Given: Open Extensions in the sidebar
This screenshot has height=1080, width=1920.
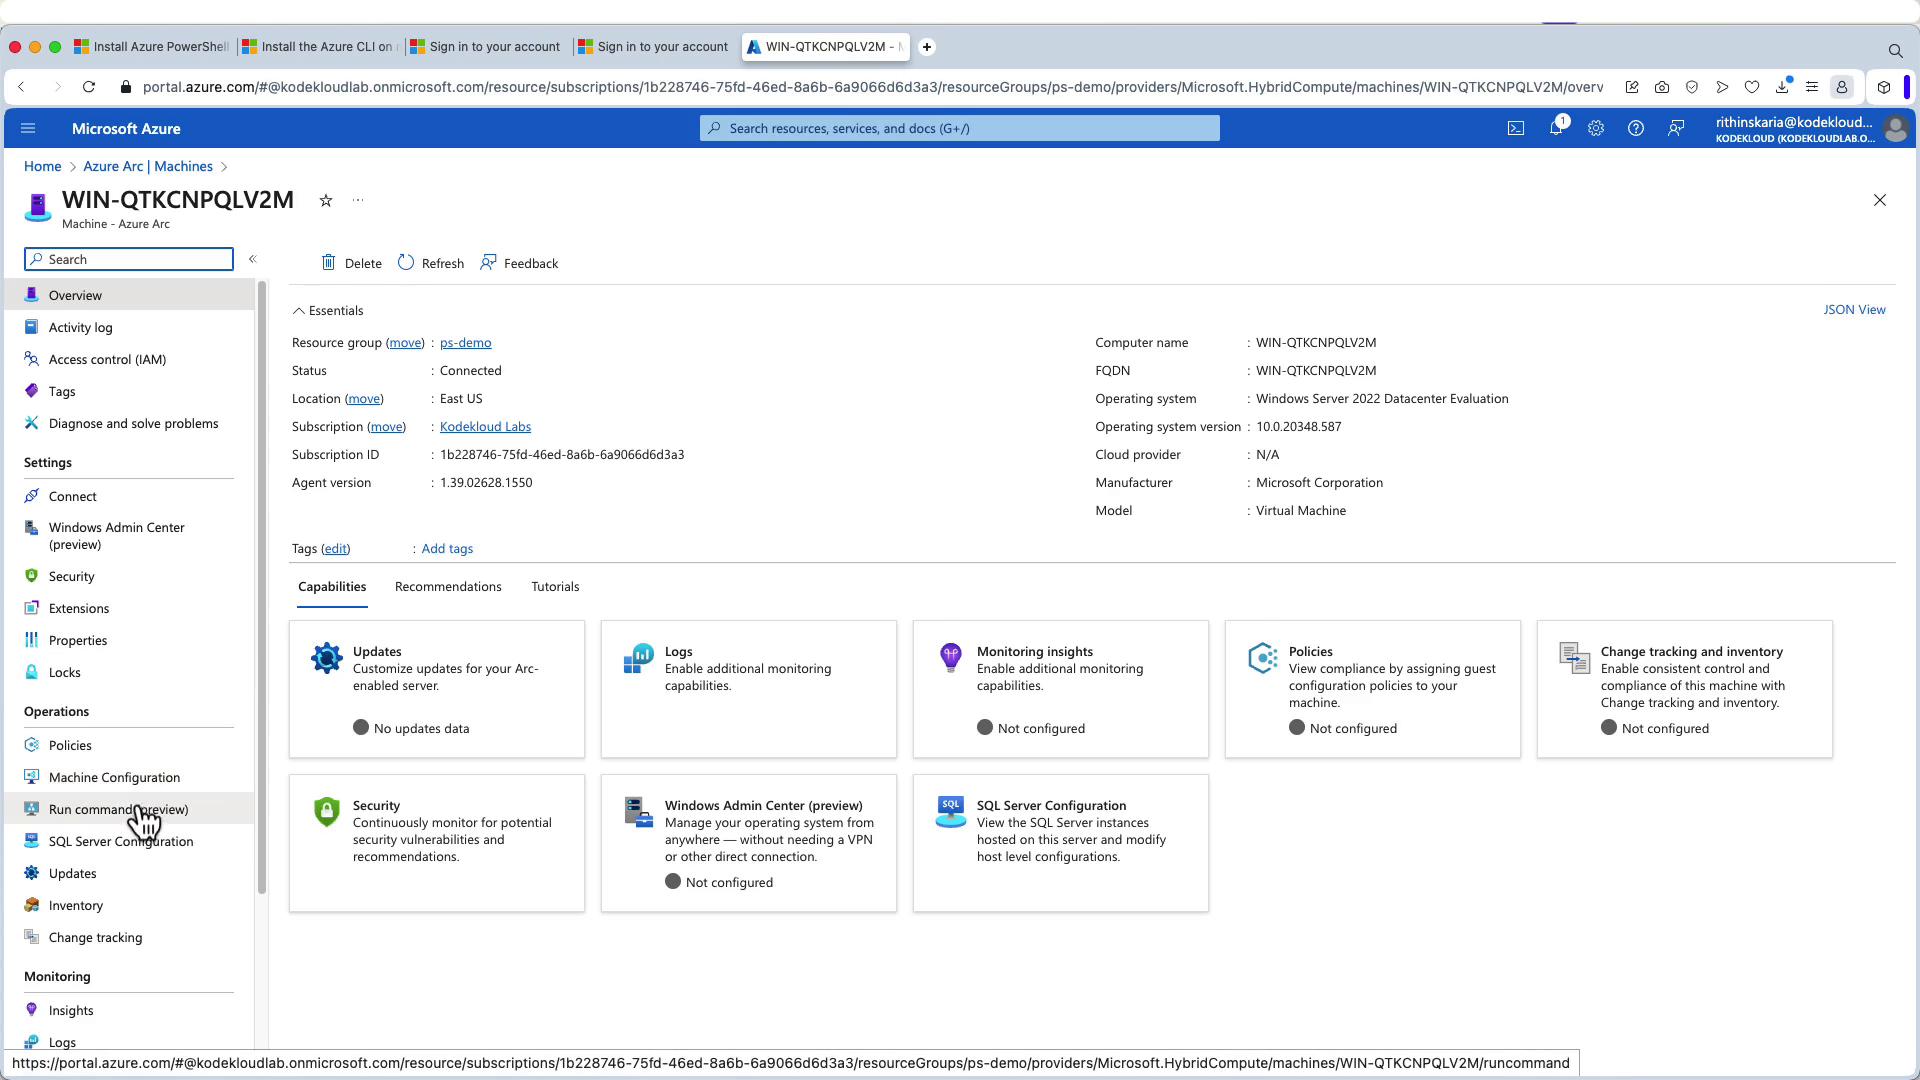Looking at the screenshot, I should click(79, 609).
